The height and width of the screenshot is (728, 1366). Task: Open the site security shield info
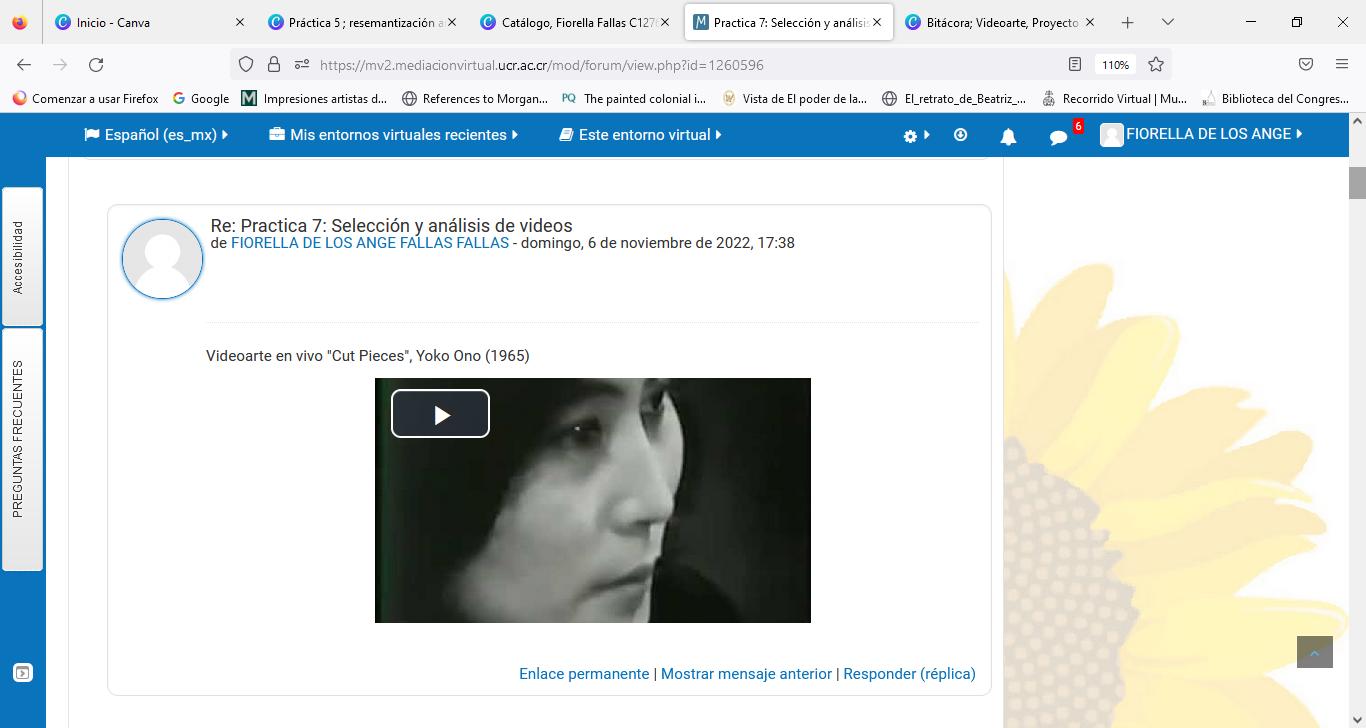(x=246, y=64)
